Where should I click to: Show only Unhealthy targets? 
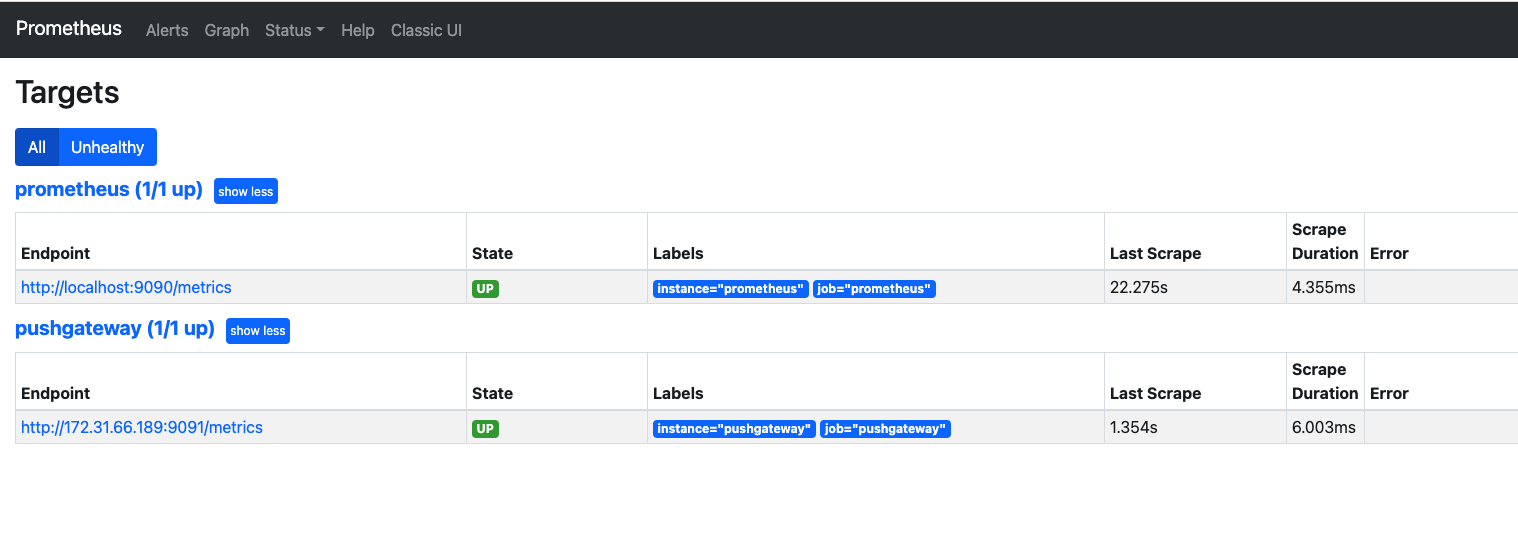click(x=108, y=147)
